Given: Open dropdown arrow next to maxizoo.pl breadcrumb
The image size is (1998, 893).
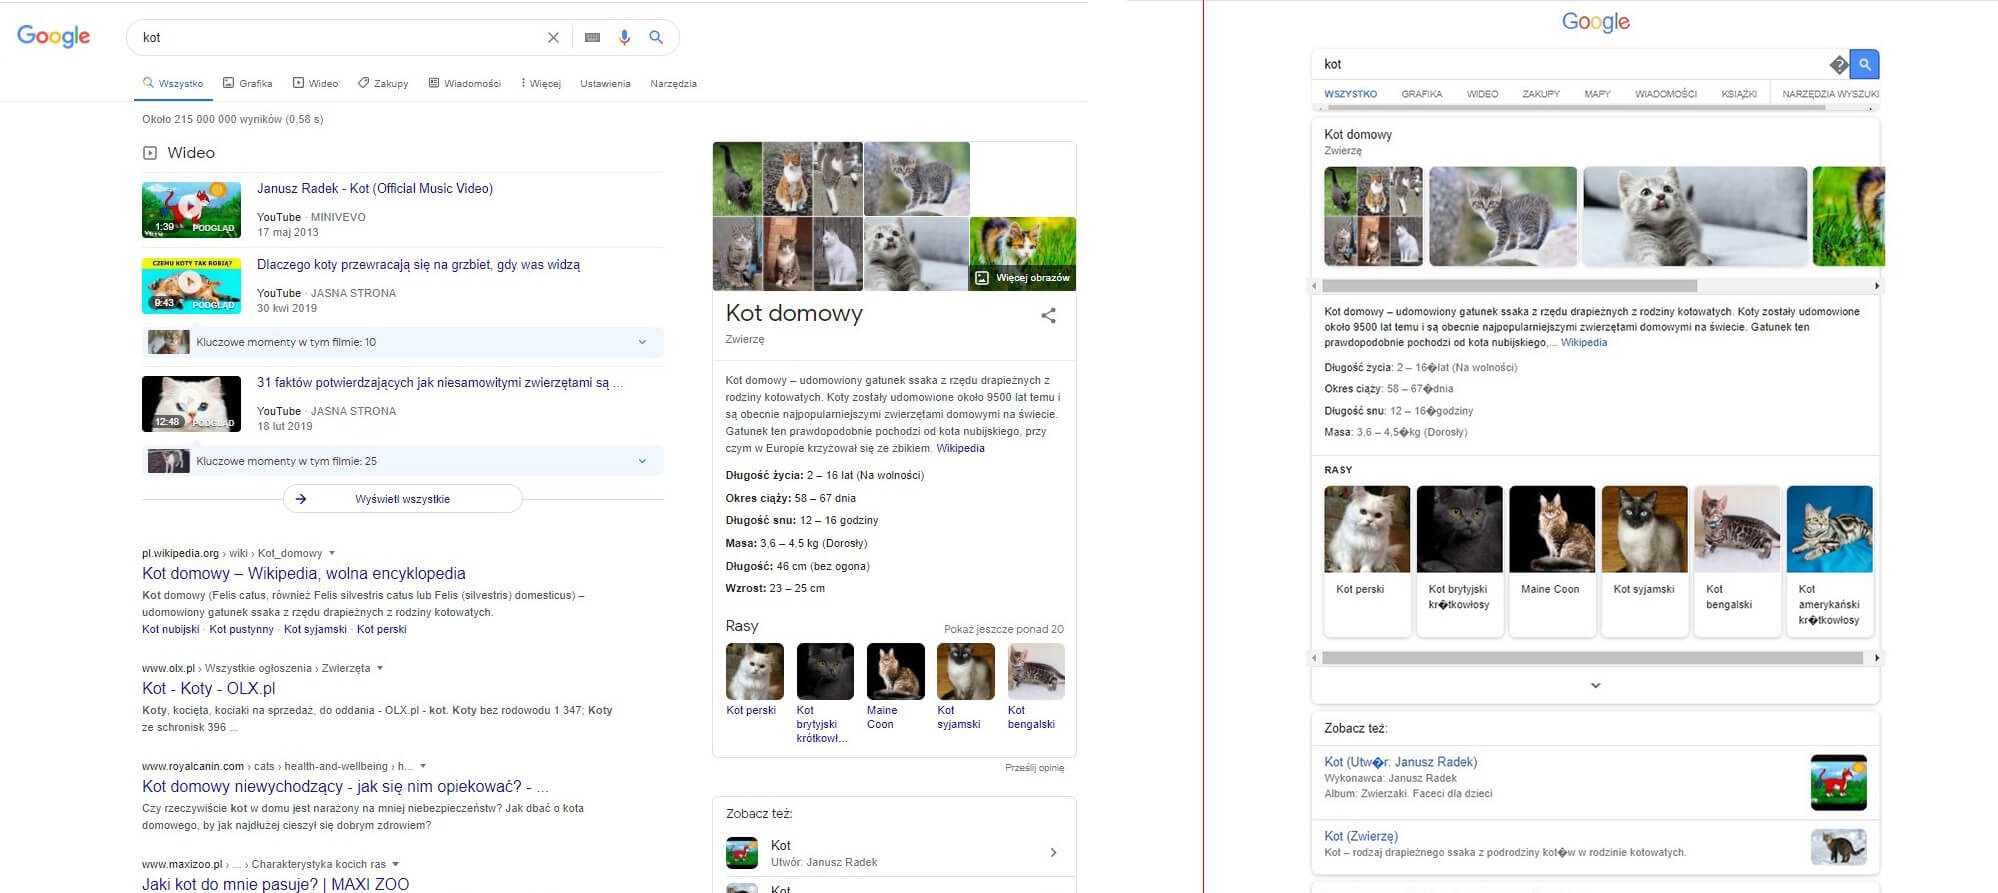Looking at the screenshot, I should tap(396, 864).
